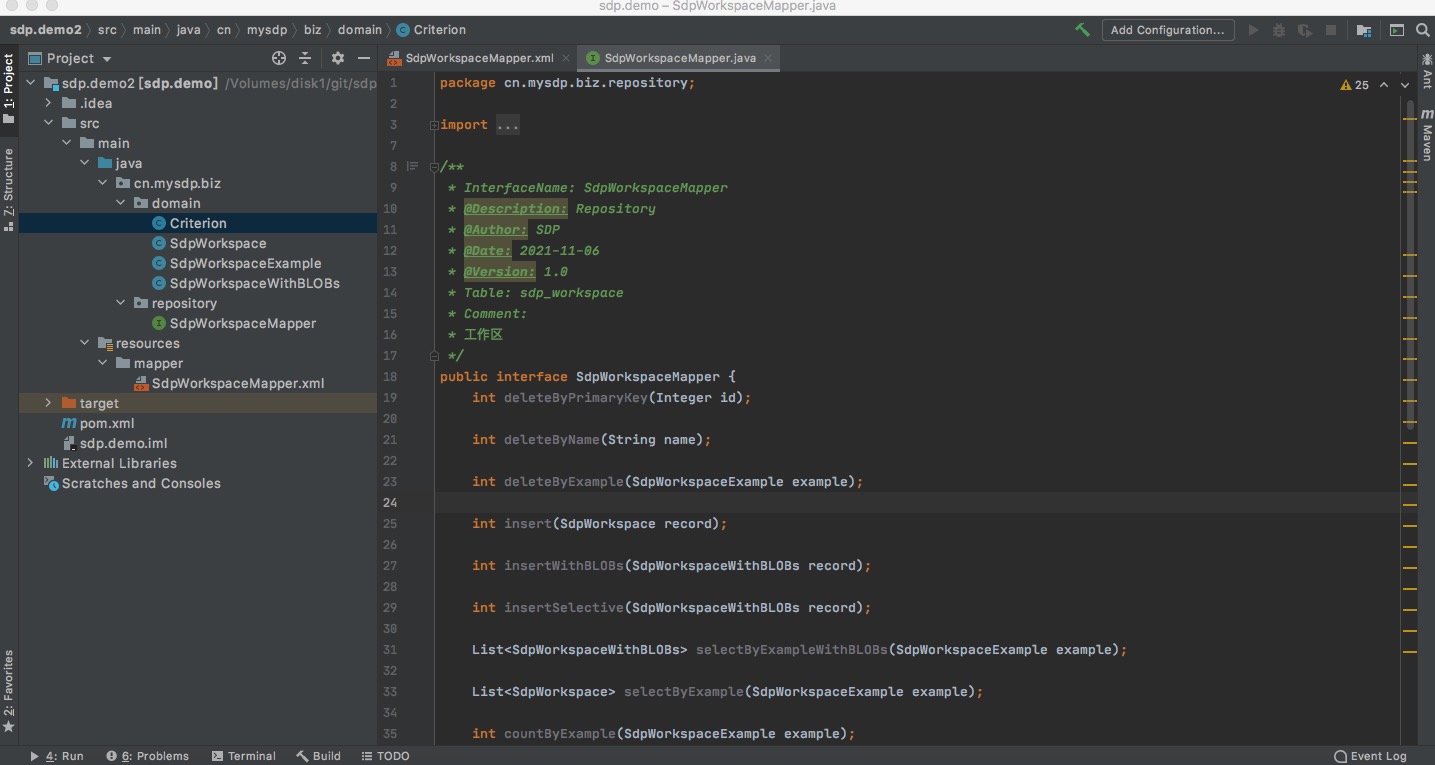Go to next highlighted error with the down arrow
The width and height of the screenshot is (1435, 765).
(x=1407, y=85)
